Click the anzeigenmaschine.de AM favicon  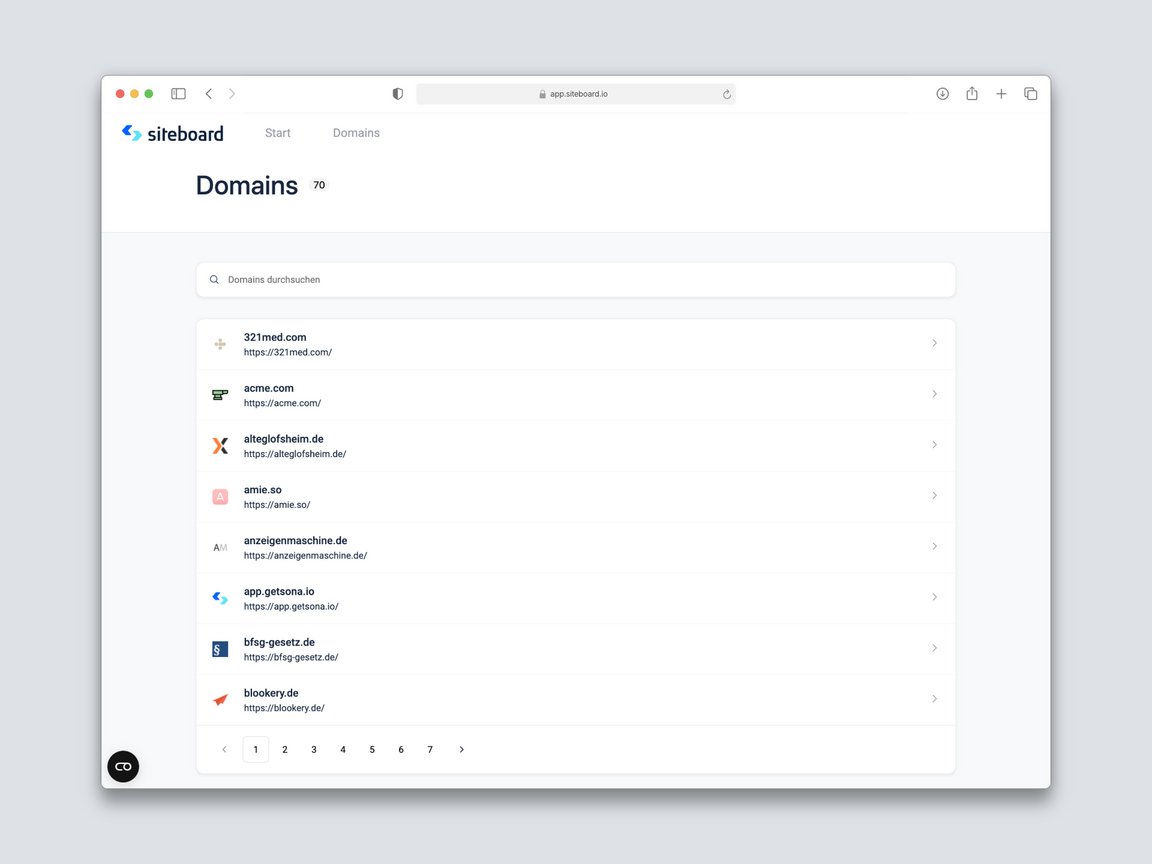tap(220, 547)
